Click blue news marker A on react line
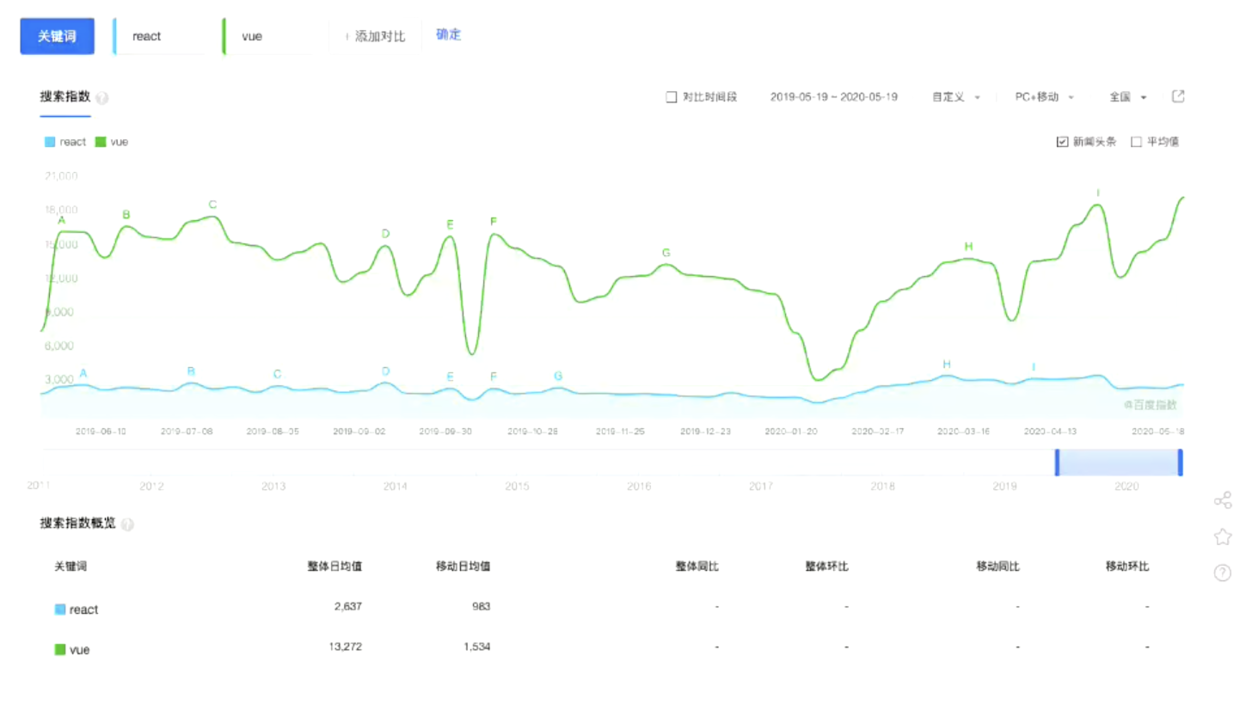 83,374
